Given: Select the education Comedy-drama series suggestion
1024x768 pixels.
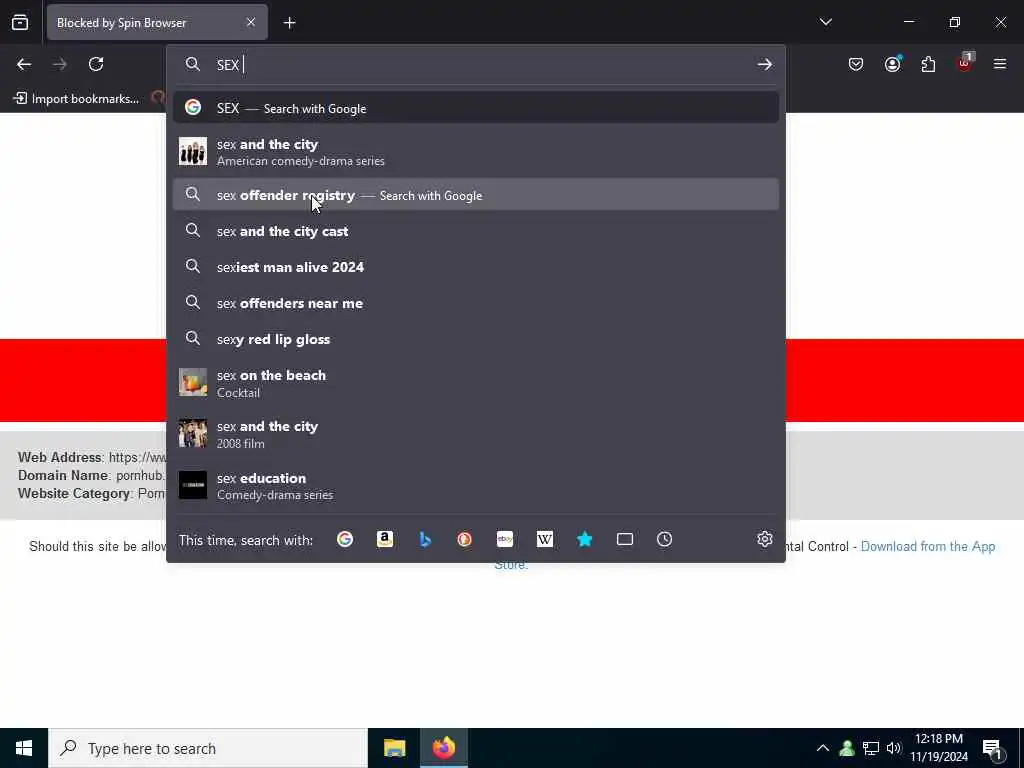Looking at the screenshot, I should (475, 485).
